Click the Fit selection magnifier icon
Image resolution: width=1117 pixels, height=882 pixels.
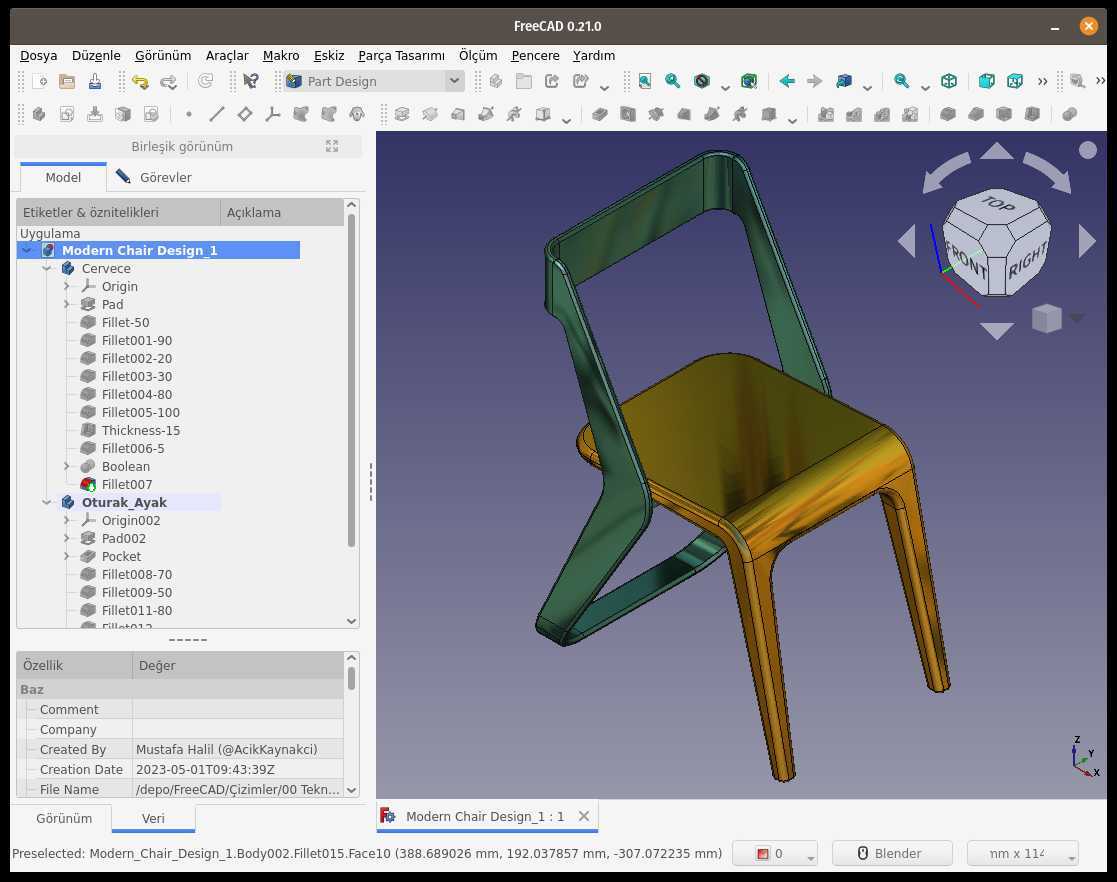point(672,81)
